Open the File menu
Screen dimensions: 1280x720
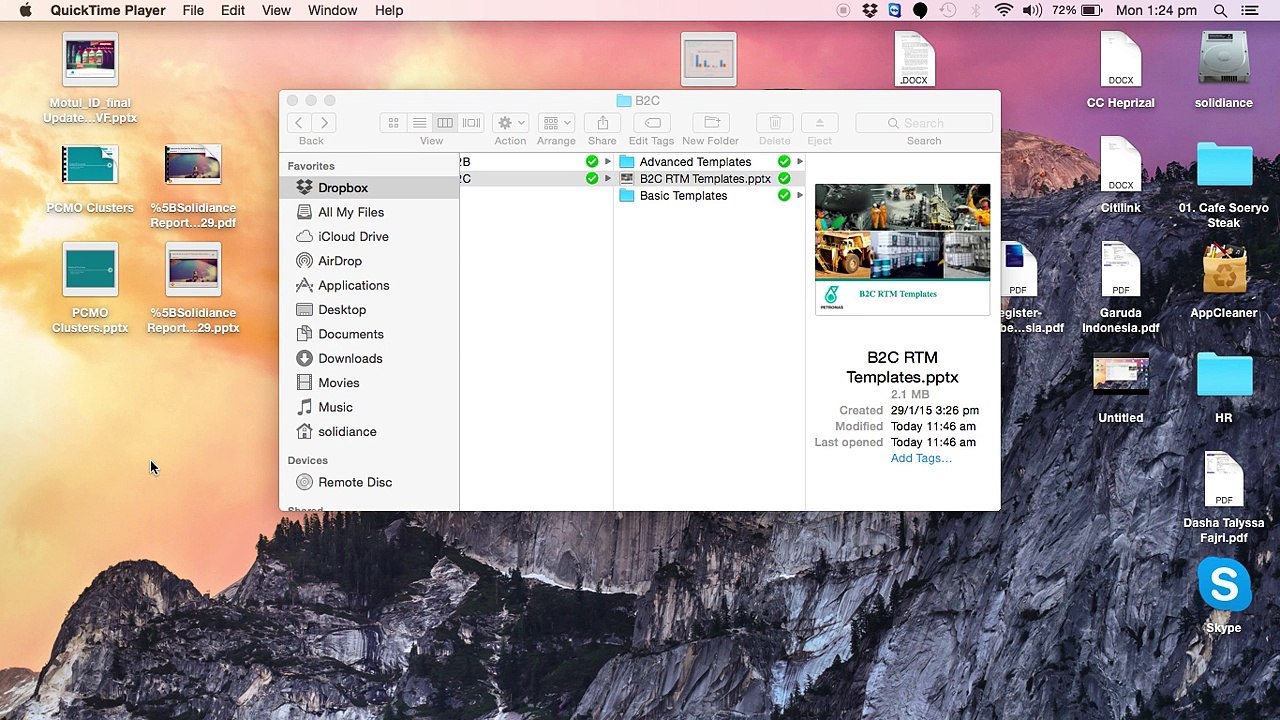click(x=193, y=10)
